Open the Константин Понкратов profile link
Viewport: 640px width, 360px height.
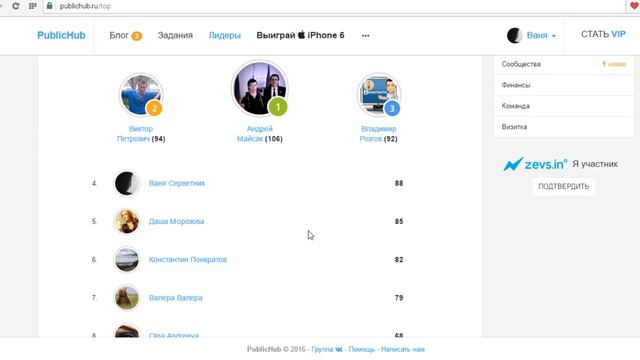tap(188, 260)
